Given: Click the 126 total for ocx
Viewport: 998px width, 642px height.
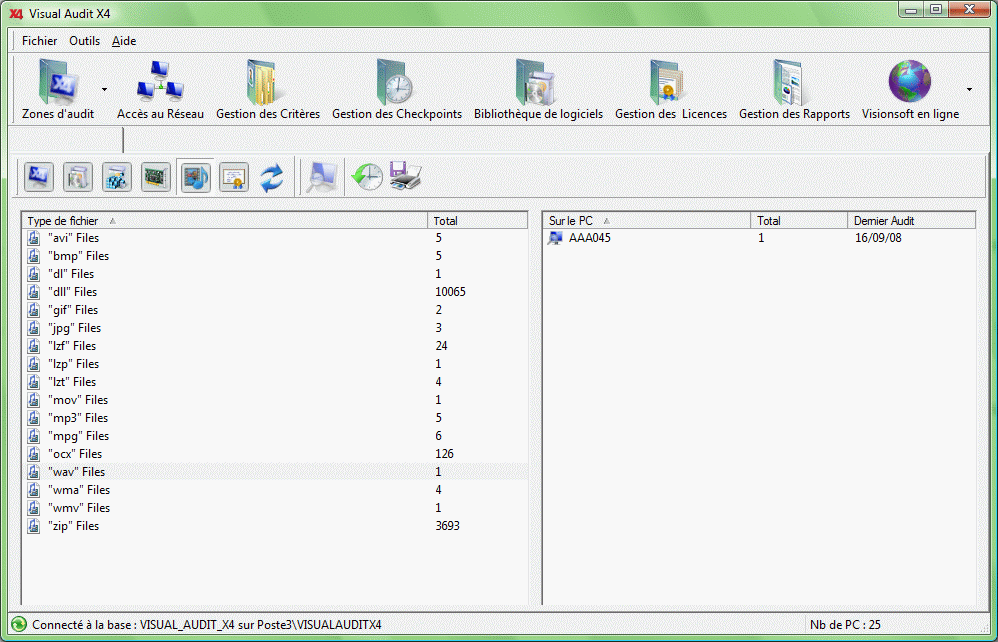Looking at the screenshot, I should [444, 454].
